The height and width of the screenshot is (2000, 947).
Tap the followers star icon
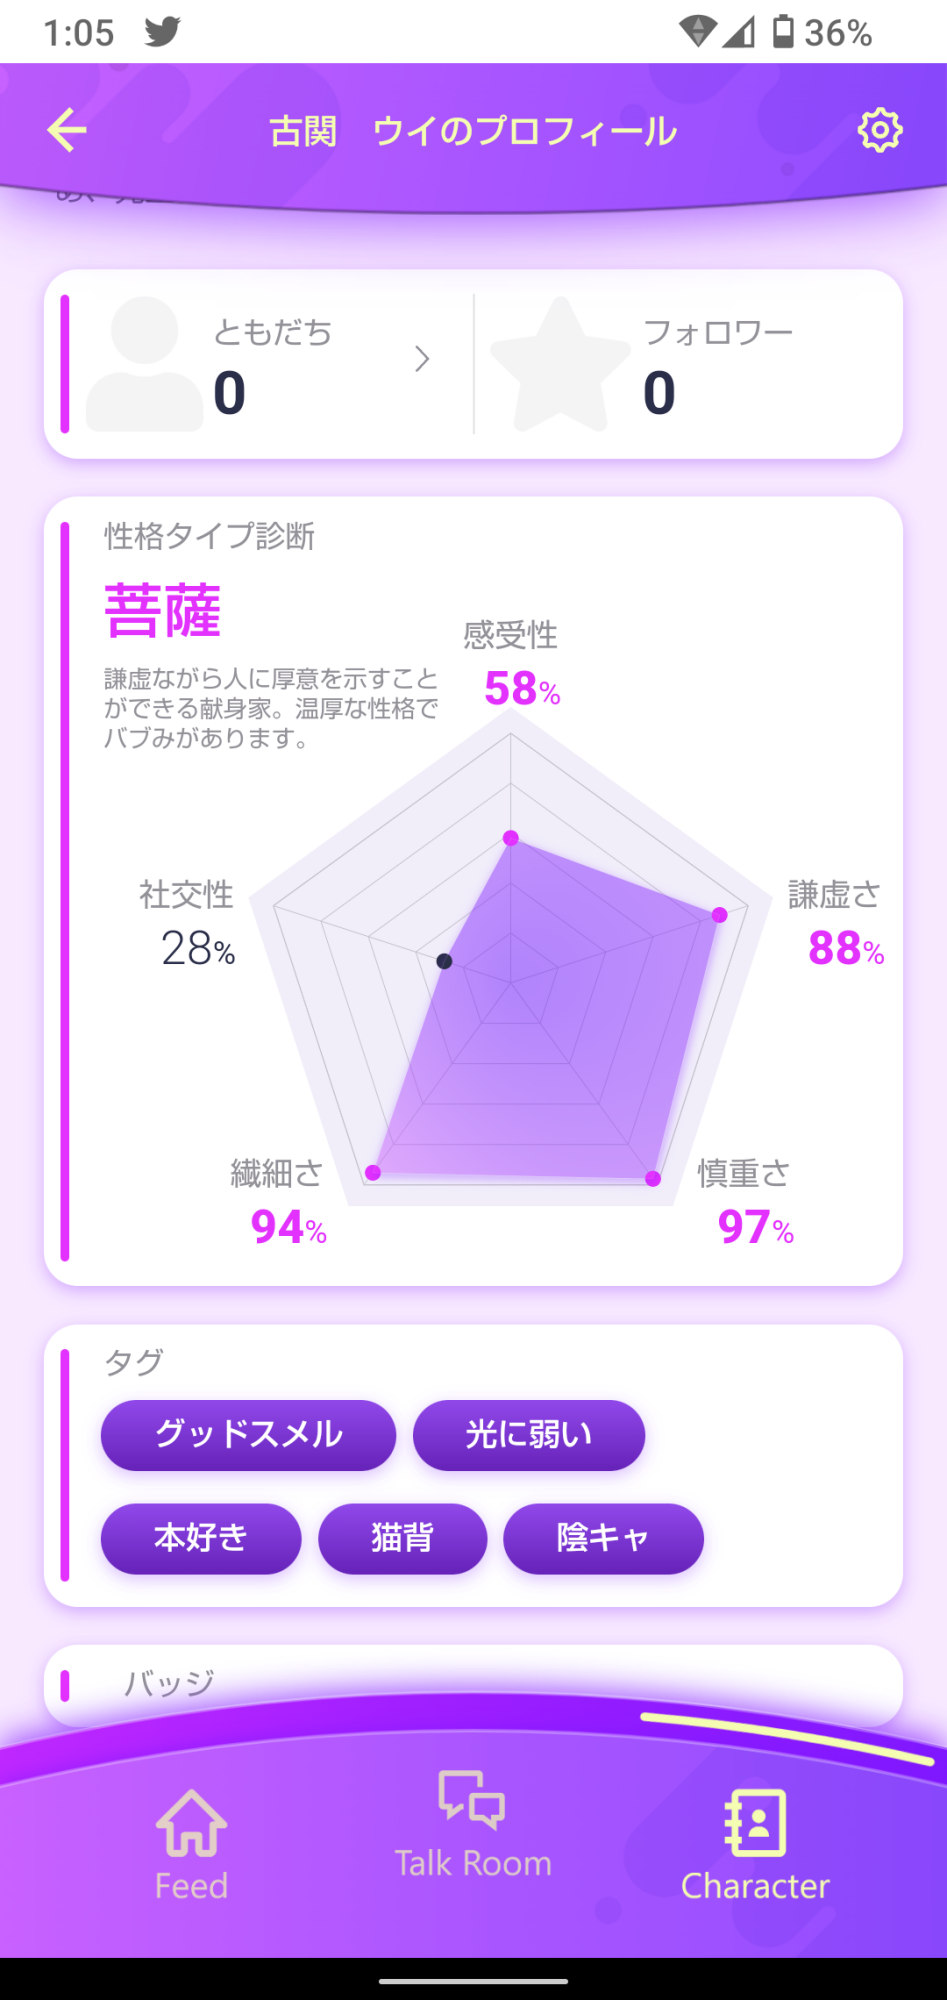pos(561,364)
